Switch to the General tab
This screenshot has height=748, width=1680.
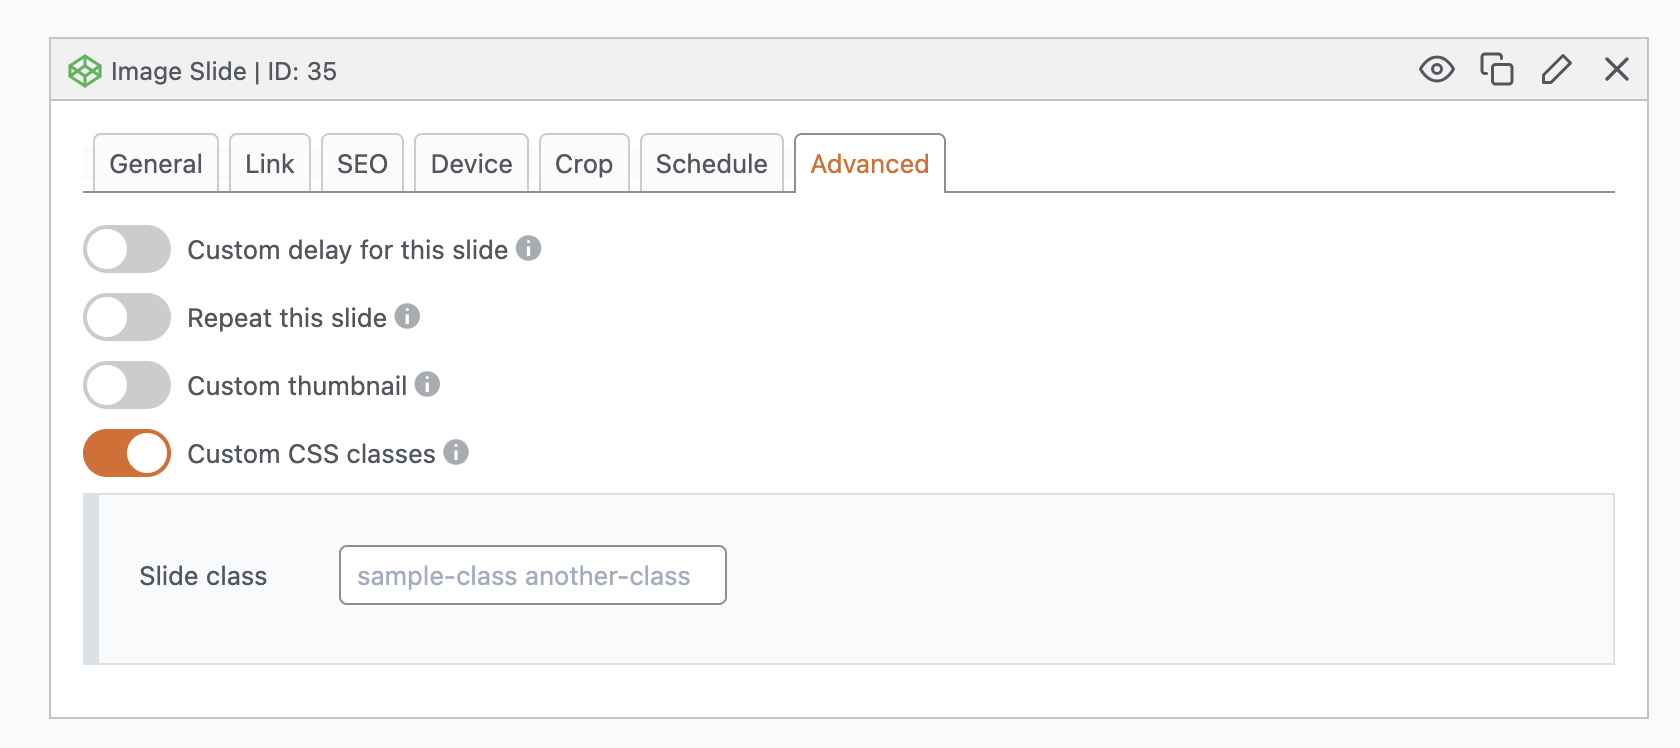[x=156, y=164]
